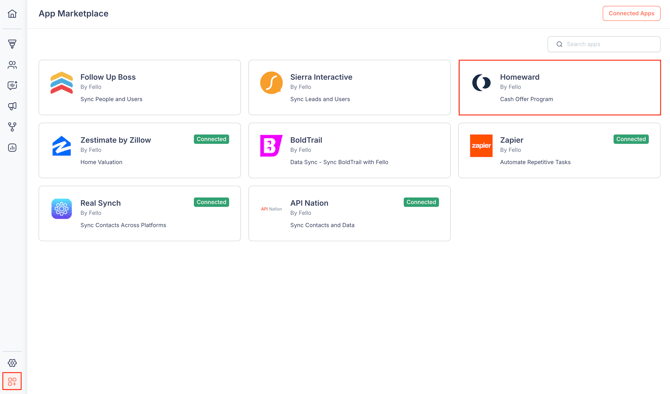Click 'Cash Offer Program' text
Viewport: 670px width, 394px height.
tap(526, 99)
